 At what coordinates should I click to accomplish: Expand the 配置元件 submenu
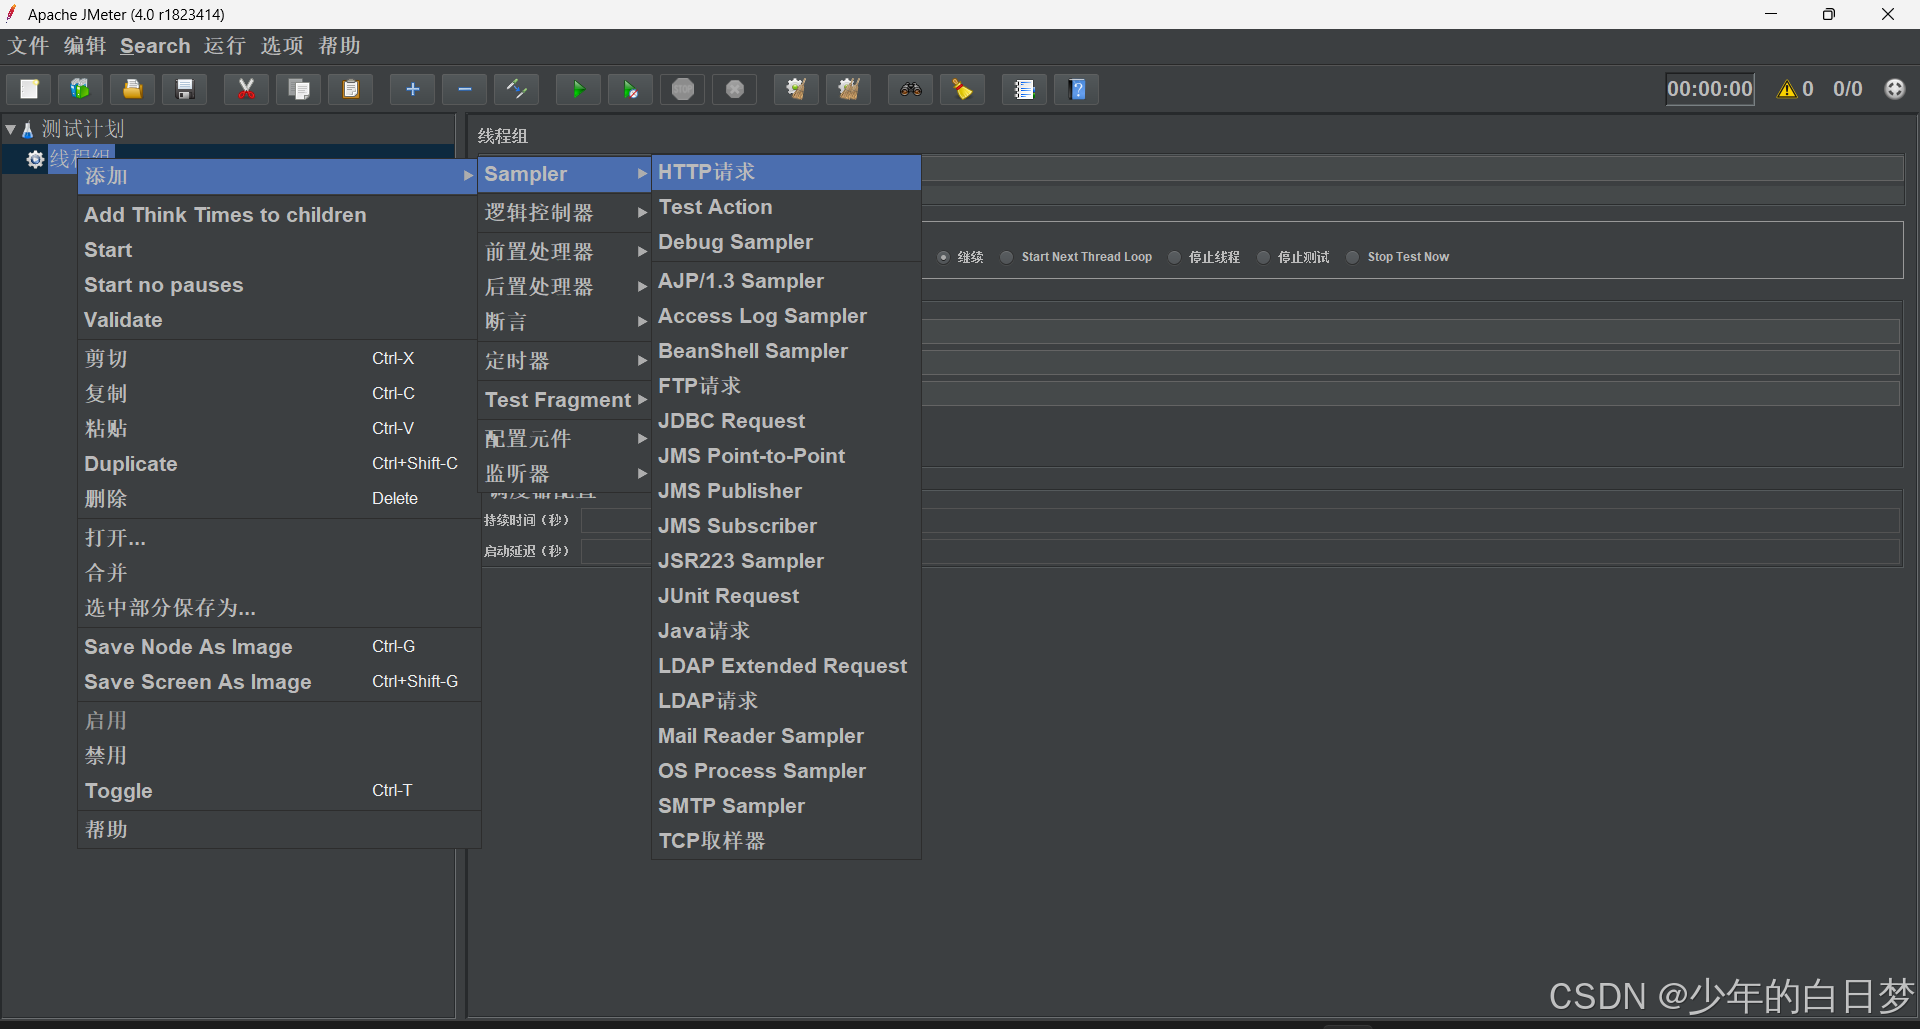pos(565,438)
